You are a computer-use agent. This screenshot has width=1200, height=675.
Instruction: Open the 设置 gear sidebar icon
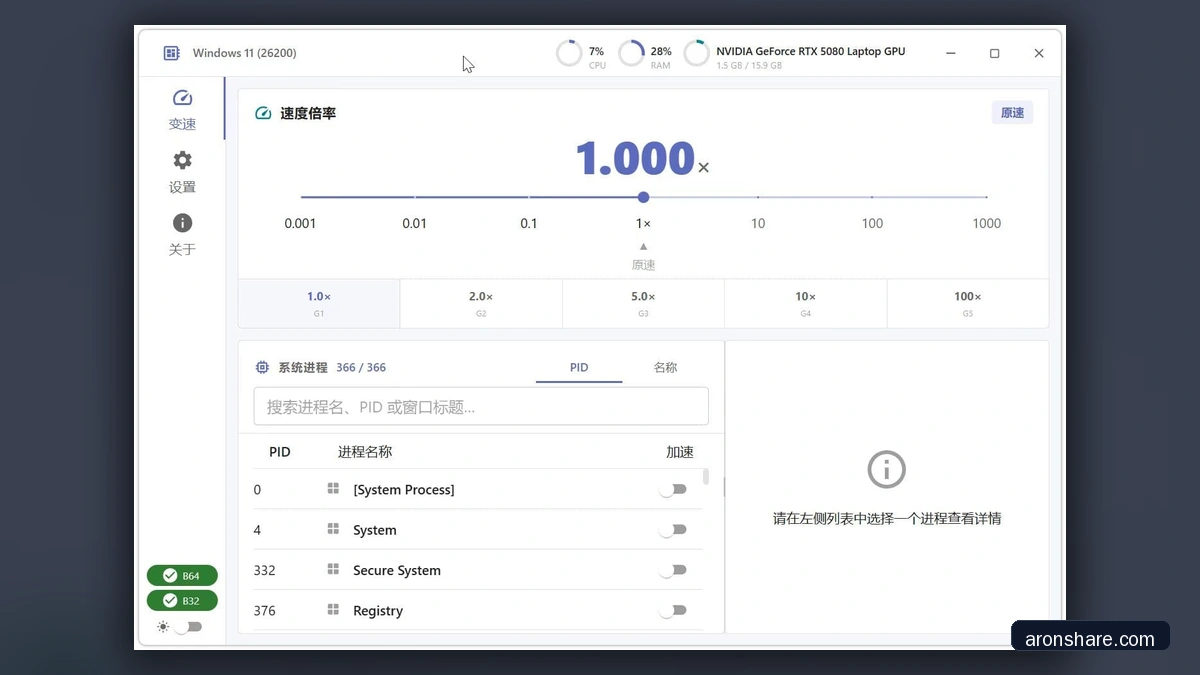(182, 160)
